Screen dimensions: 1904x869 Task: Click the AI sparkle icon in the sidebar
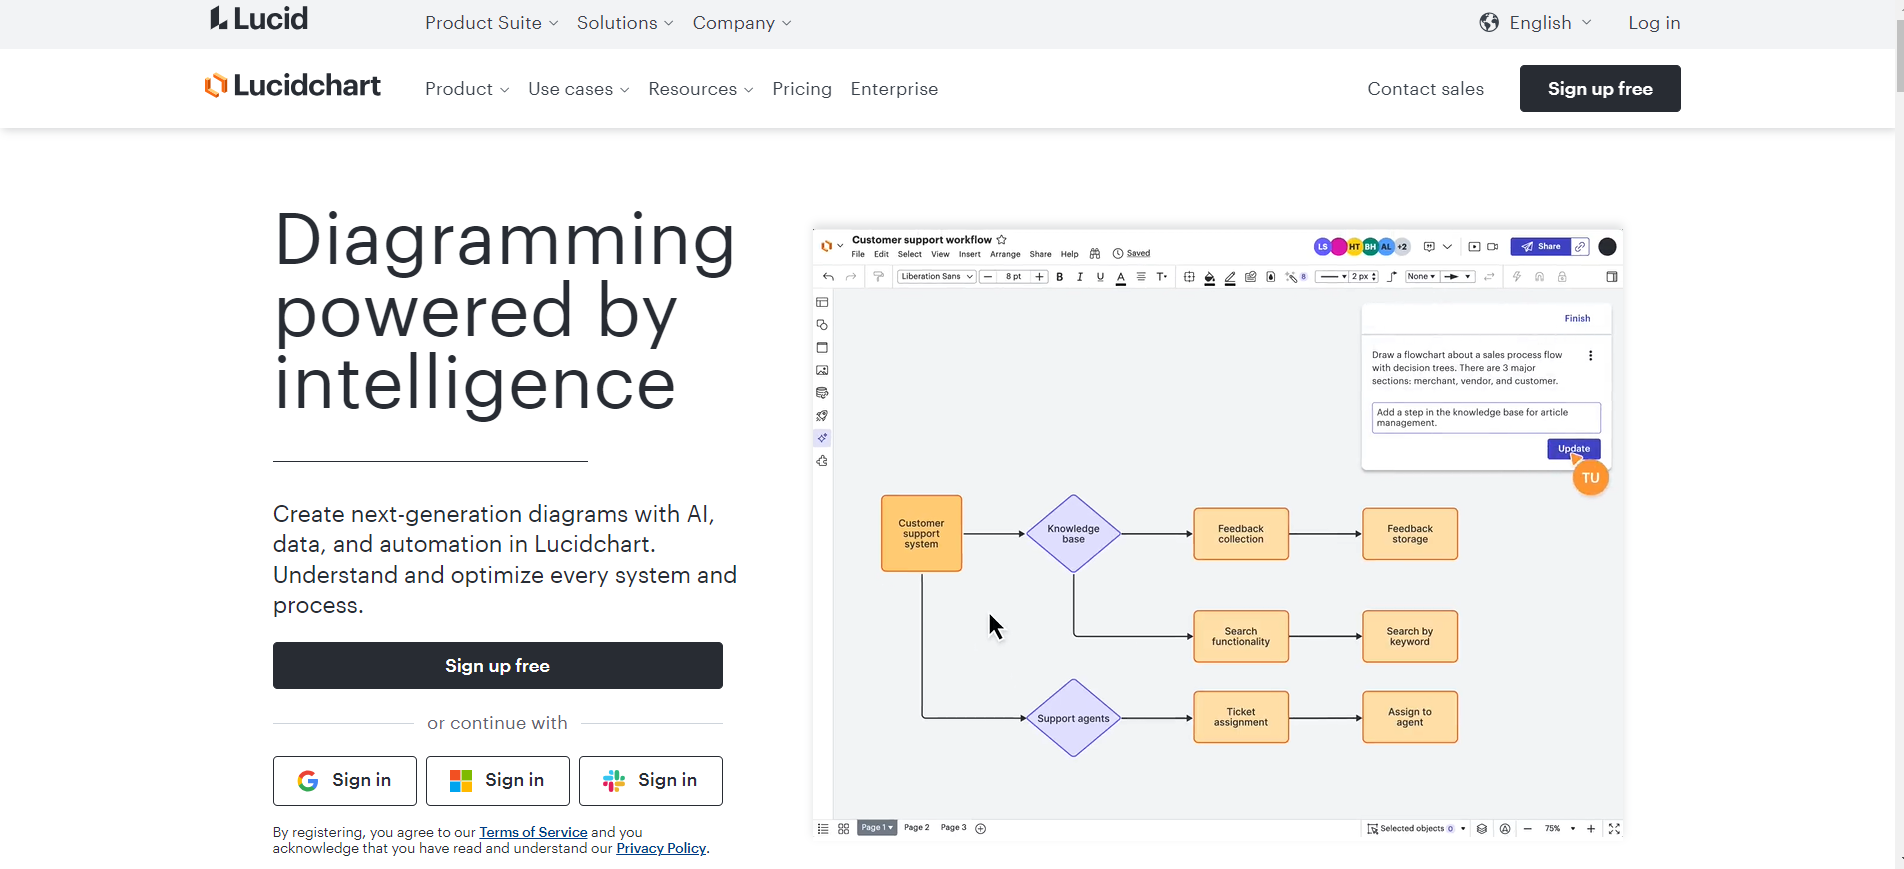822,438
